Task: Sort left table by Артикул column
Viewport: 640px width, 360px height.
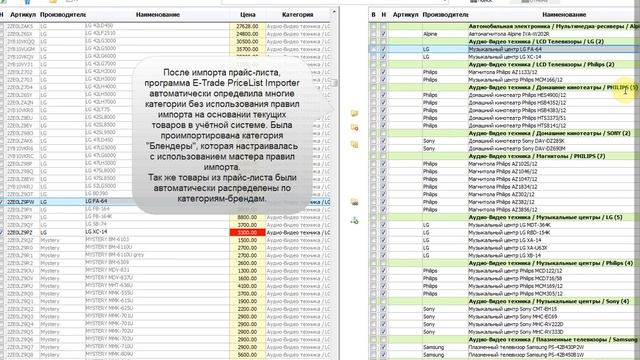Action: [23, 15]
